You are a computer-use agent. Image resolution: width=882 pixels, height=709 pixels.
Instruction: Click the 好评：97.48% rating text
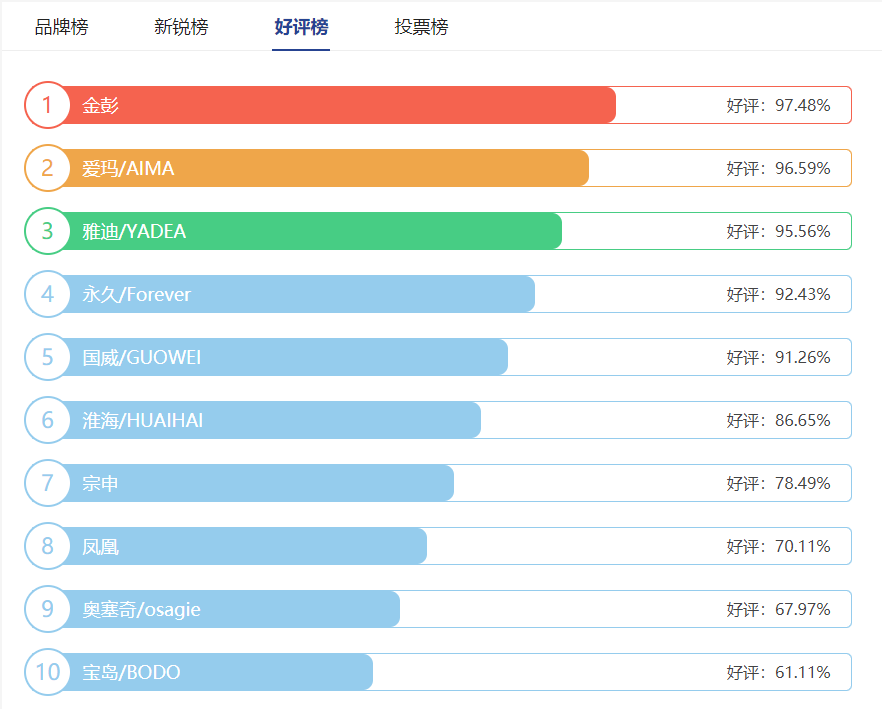pyautogui.click(x=778, y=105)
